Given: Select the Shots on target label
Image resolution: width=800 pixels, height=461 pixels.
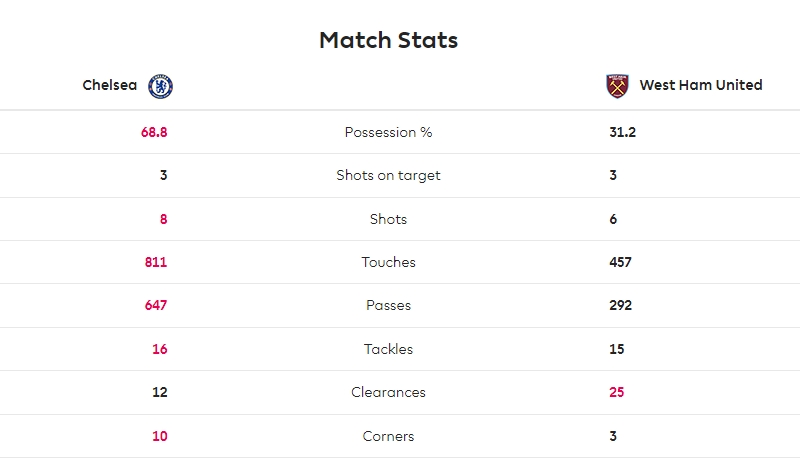Looking at the screenshot, I should (x=388, y=175).
